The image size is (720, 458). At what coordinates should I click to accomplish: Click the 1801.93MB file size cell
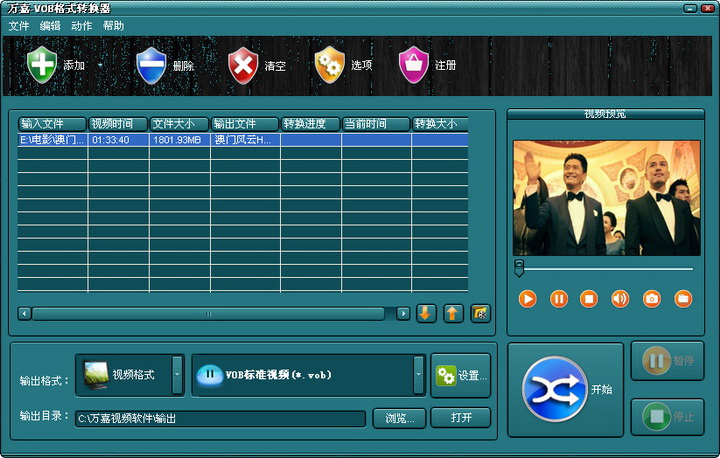(x=180, y=140)
